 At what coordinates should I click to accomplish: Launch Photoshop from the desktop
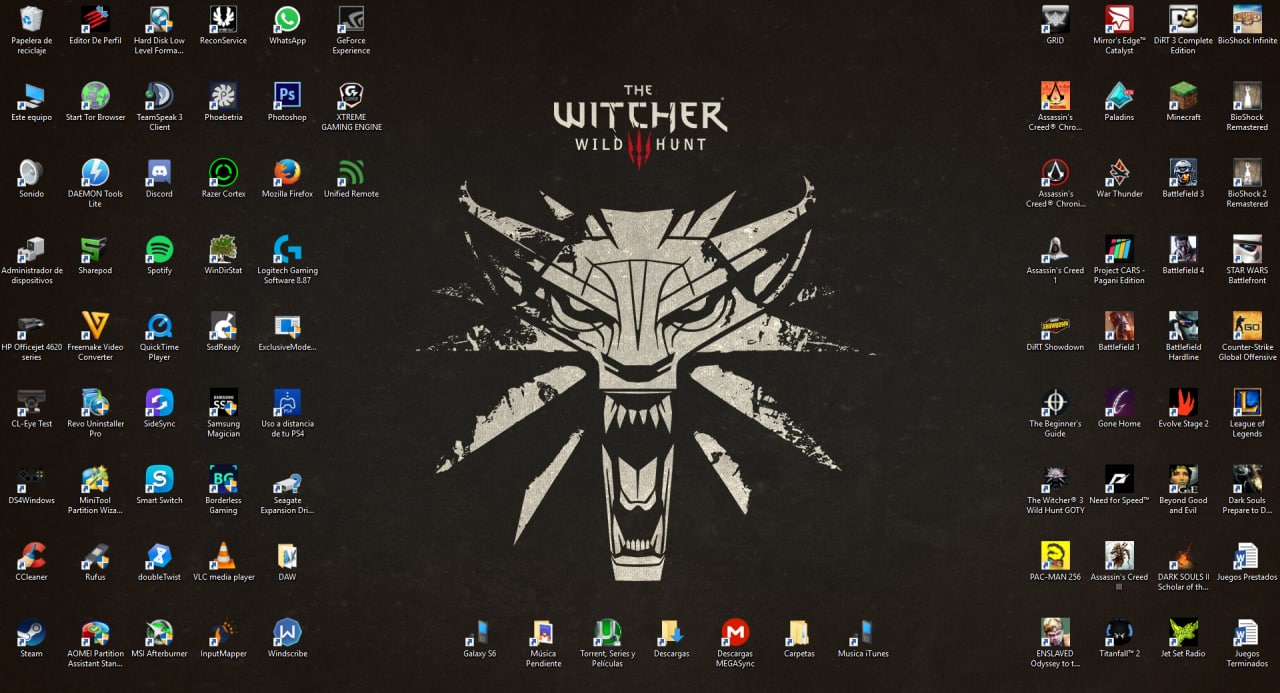tap(287, 96)
